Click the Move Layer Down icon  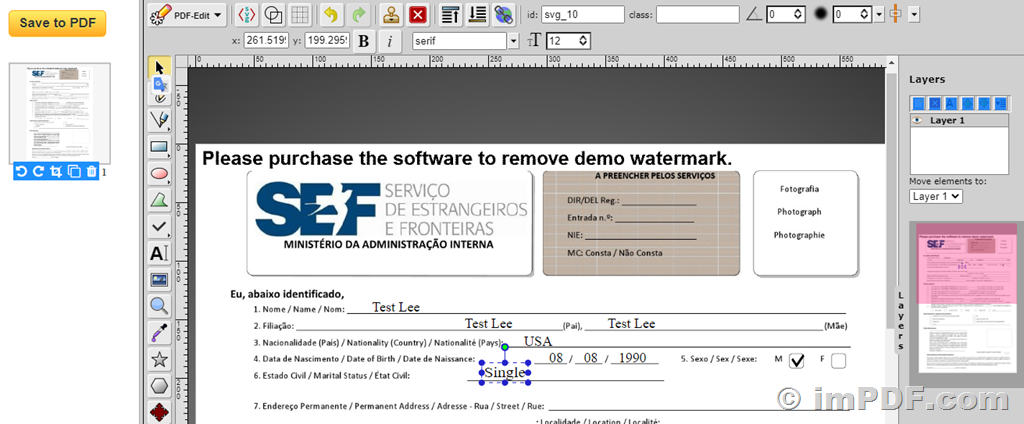(x=984, y=103)
